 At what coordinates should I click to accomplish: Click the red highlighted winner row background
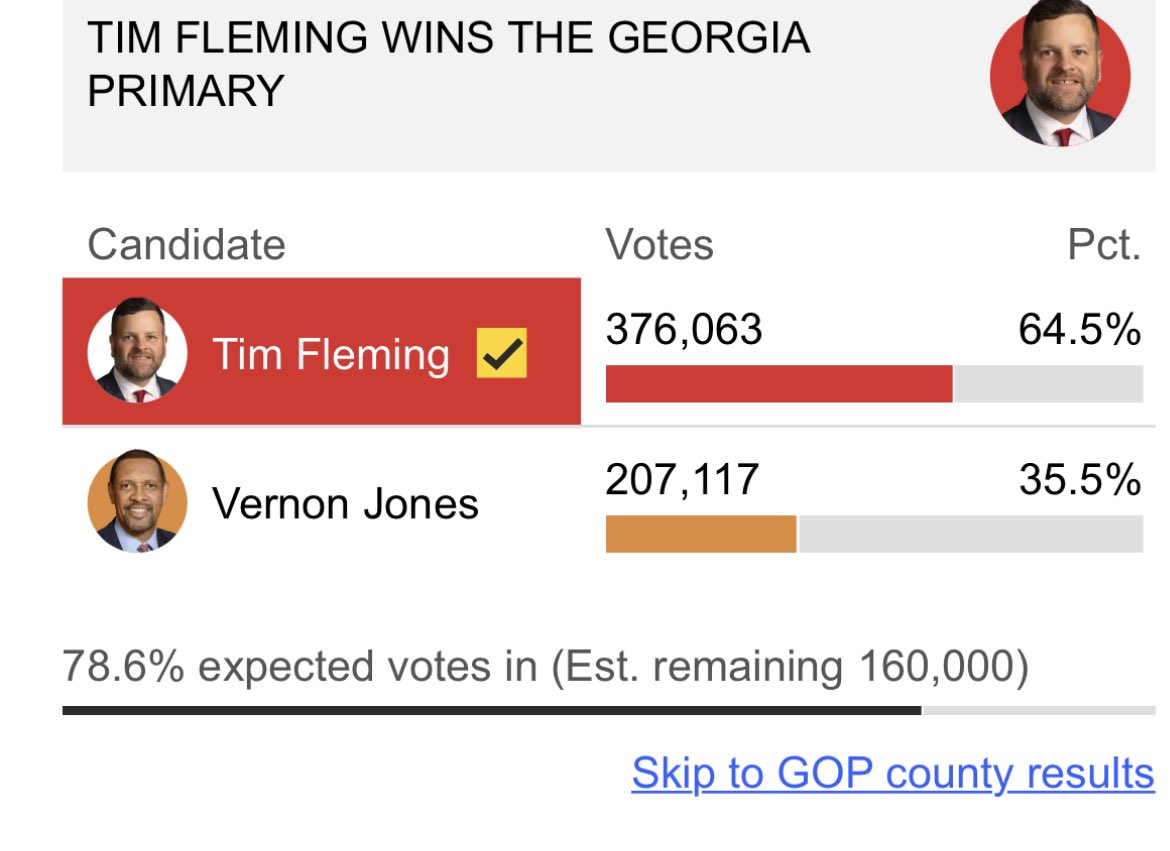[x=322, y=351]
